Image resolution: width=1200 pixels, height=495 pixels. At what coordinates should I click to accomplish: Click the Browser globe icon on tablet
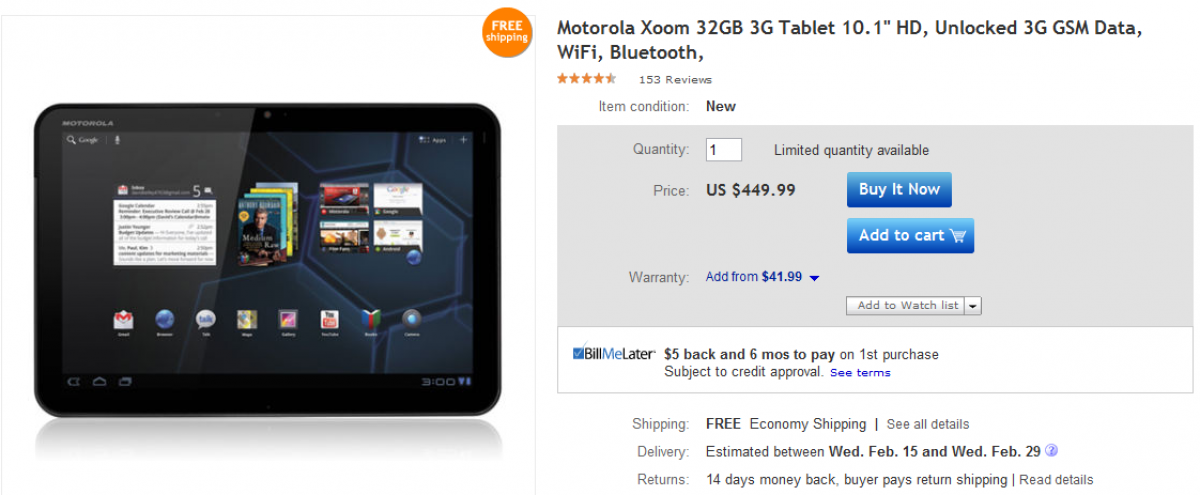[164, 320]
